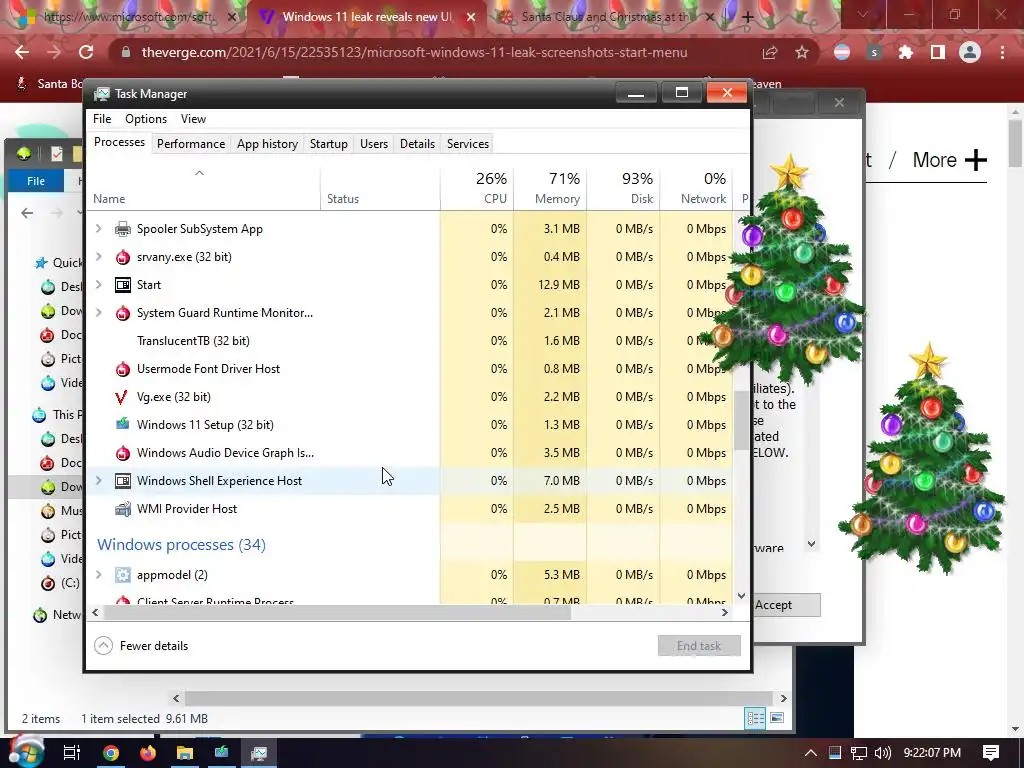Viewport: 1024px width, 768px height.
Task: Switch to the Startup tab
Action: coord(328,144)
